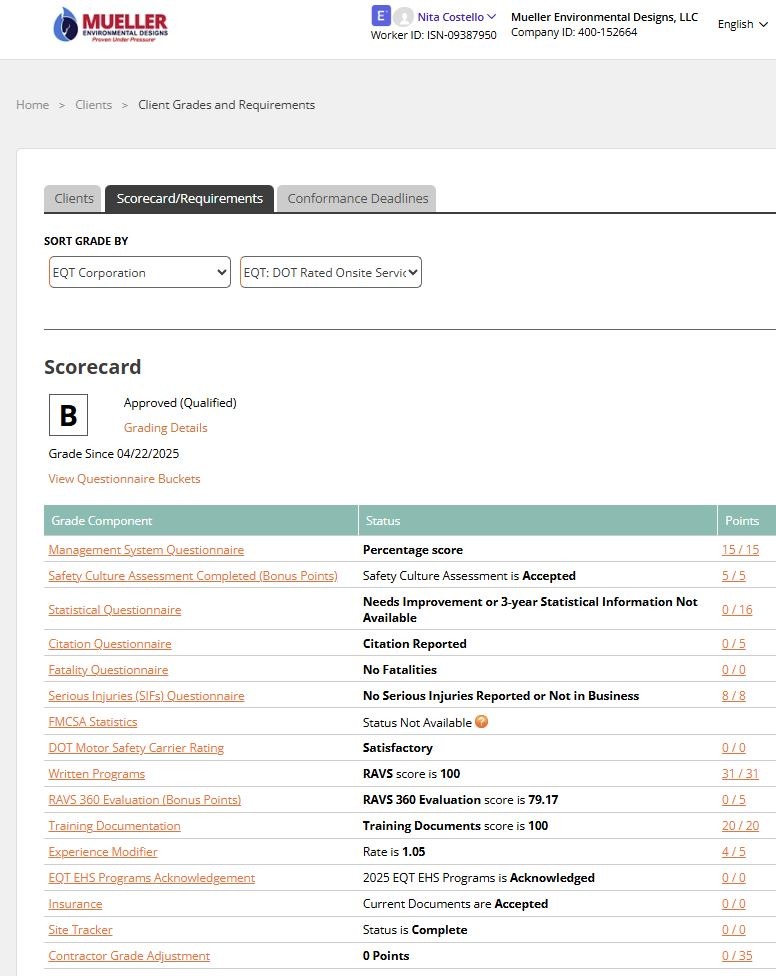Click the 4 / 5 points link
Viewport: 776px width, 976px height.
tap(734, 852)
